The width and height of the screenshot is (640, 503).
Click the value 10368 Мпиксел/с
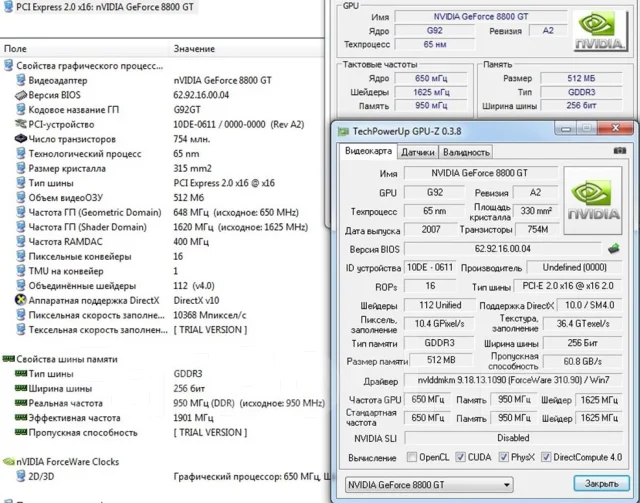(x=210, y=315)
